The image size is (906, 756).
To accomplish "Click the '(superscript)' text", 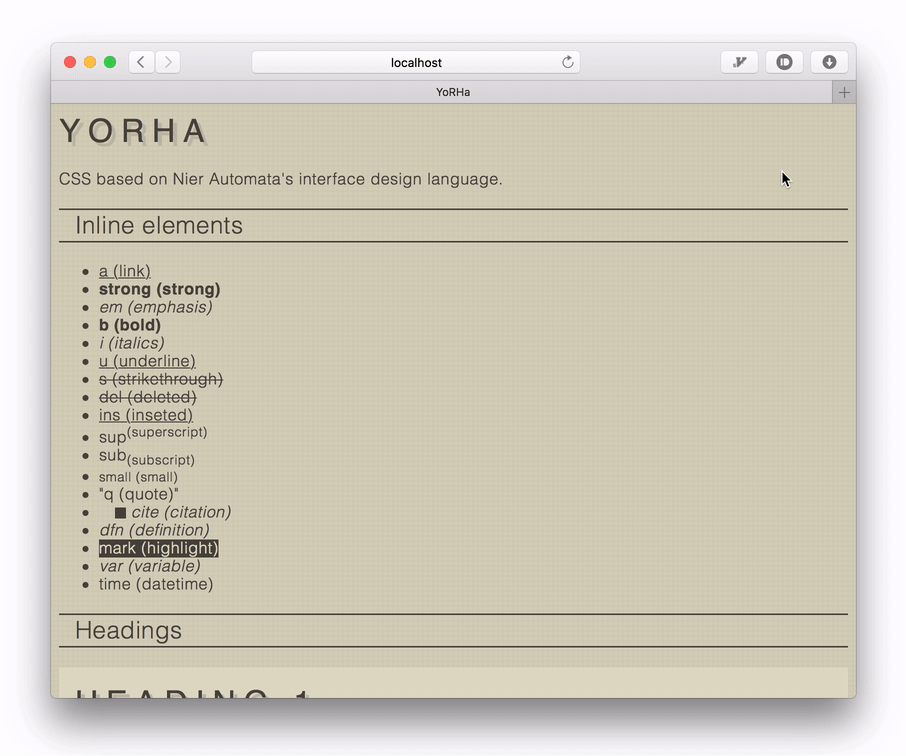I will point(167,432).
